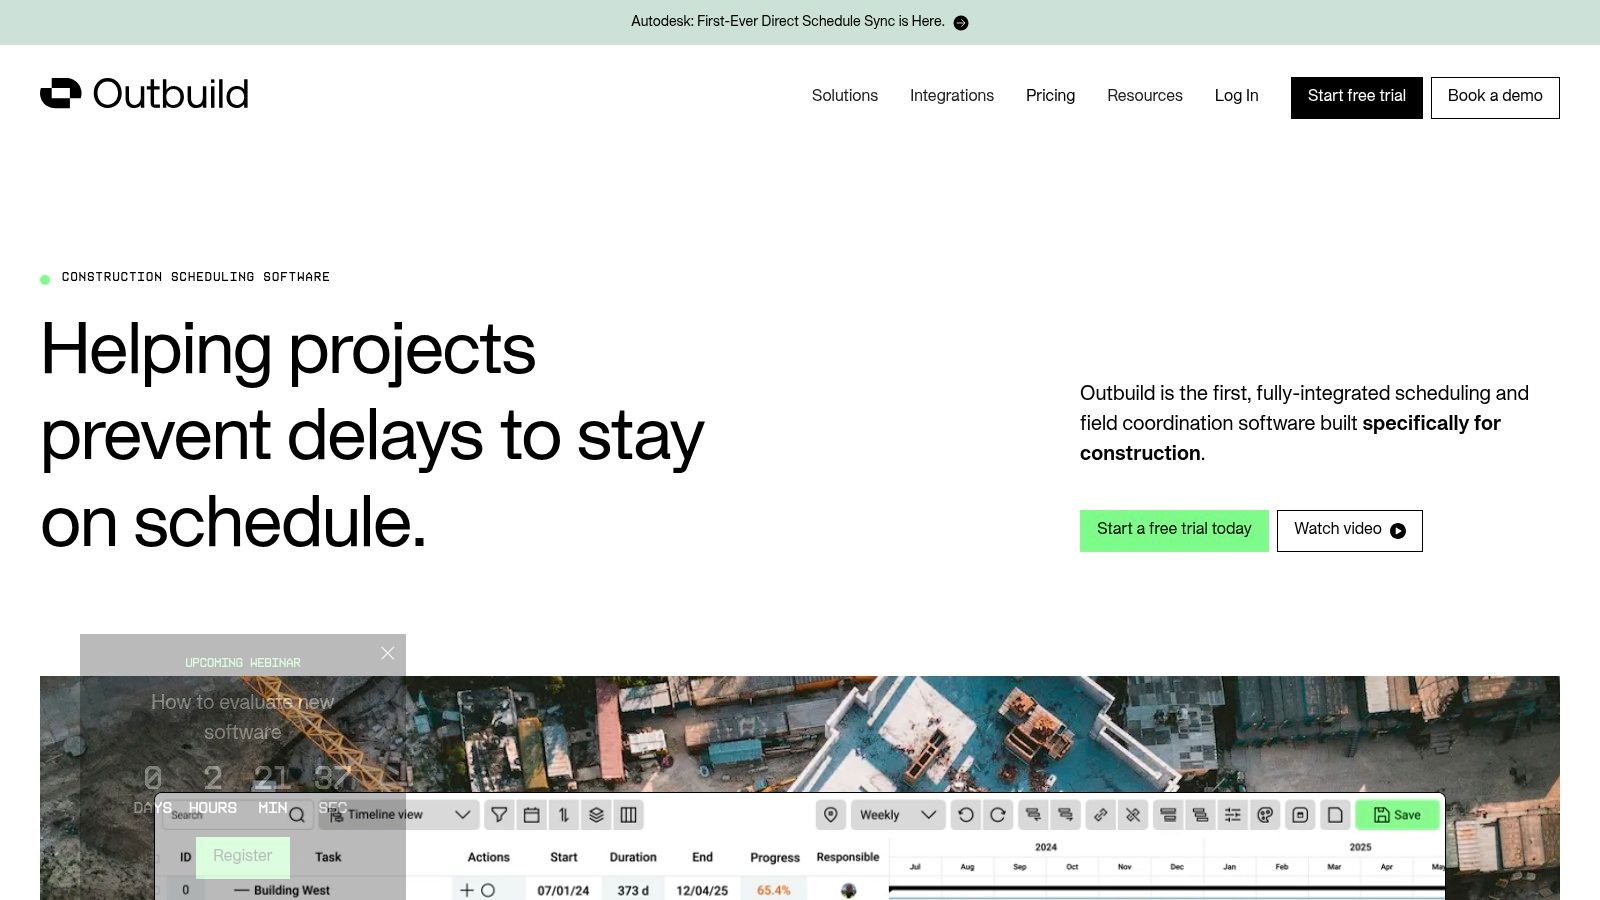This screenshot has width=1600, height=900.
Task: Open the Integrations menu
Action: [952, 96]
